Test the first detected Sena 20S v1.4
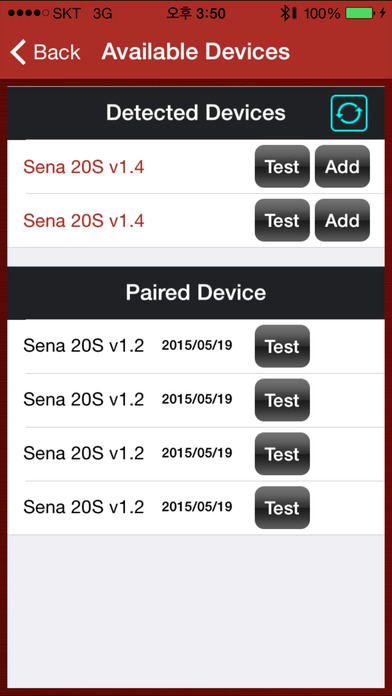Screen dimensions: 392x696 (282, 166)
